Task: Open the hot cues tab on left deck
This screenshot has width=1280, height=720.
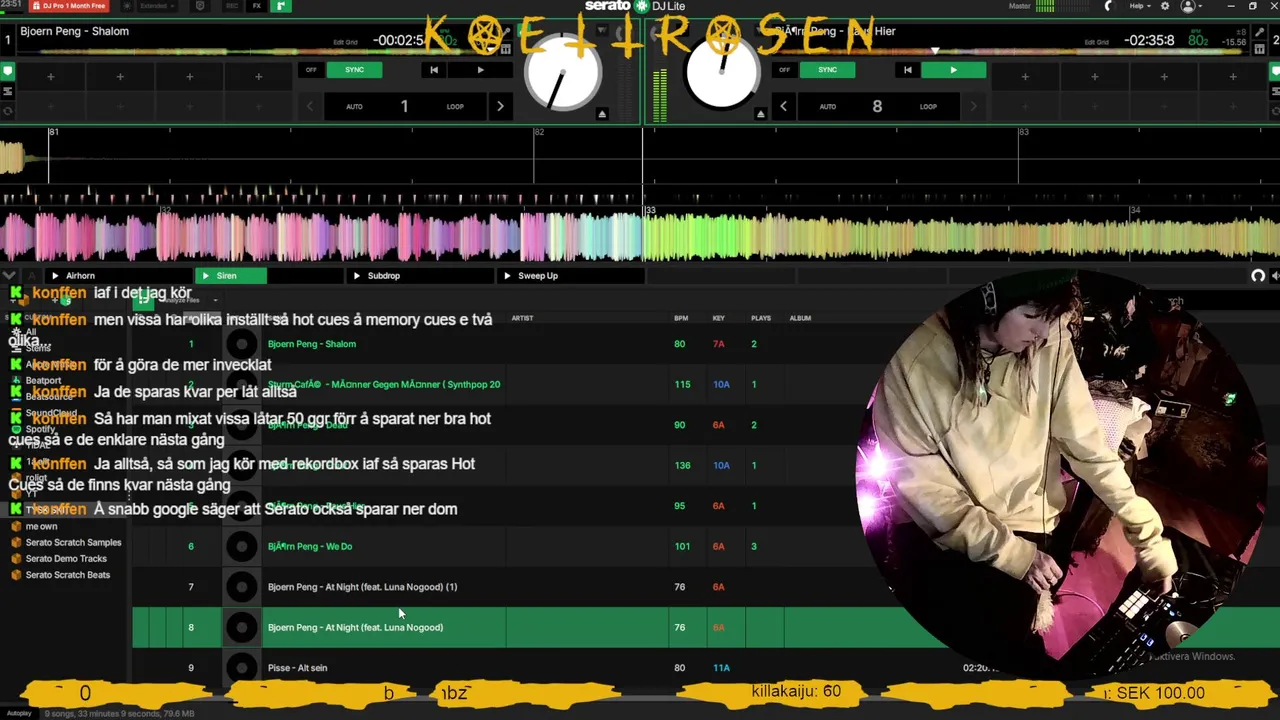Action: (x=8, y=72)
